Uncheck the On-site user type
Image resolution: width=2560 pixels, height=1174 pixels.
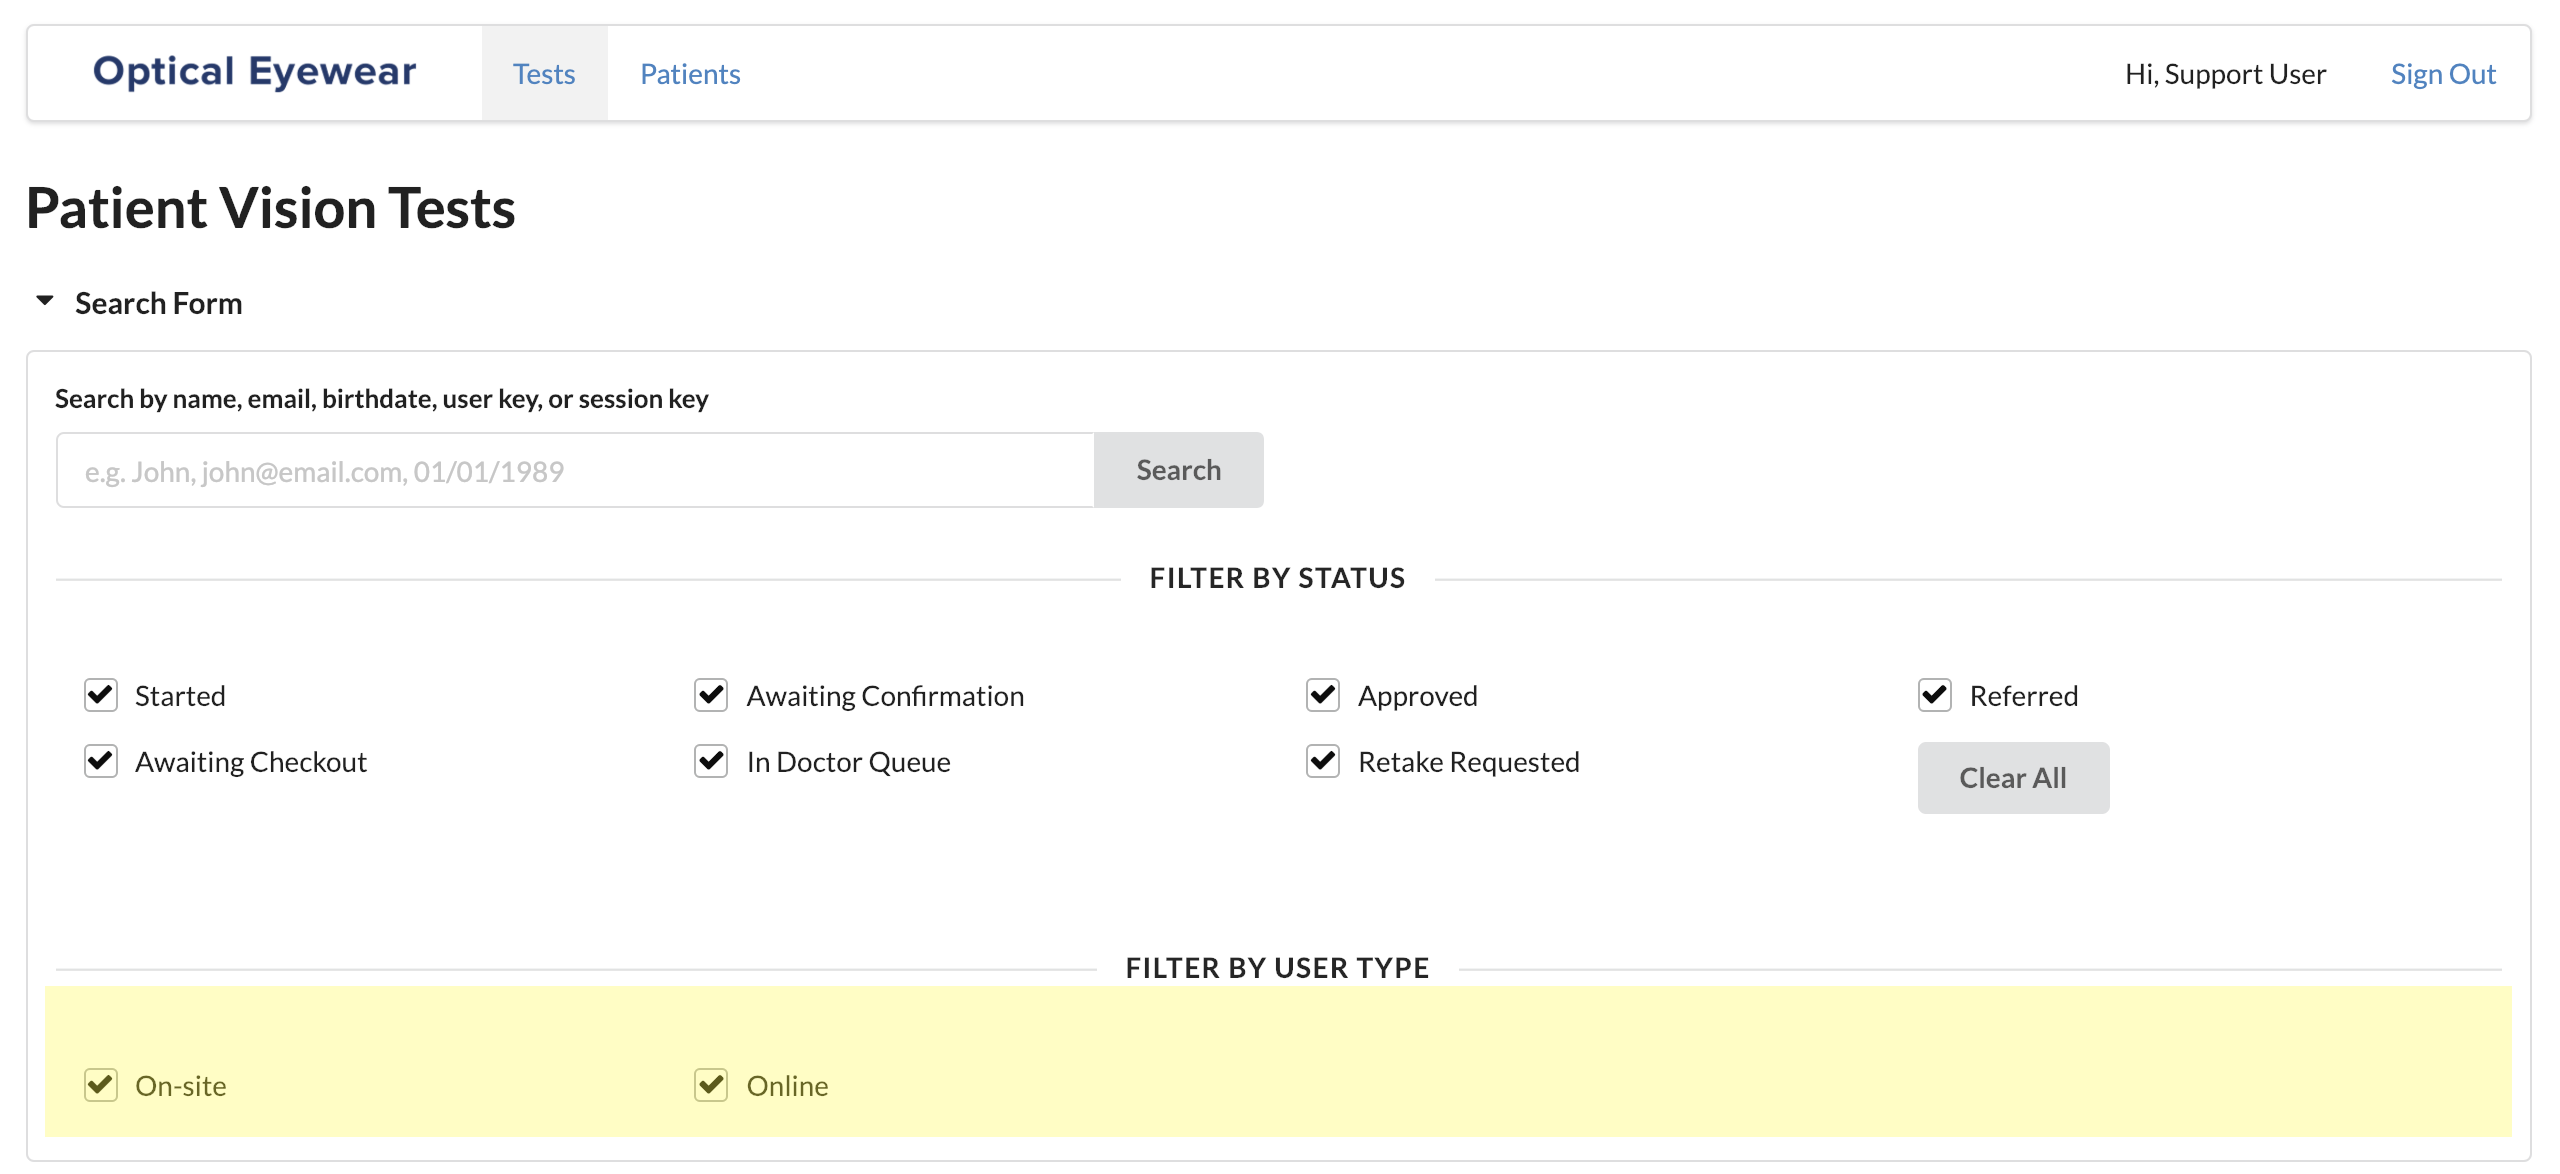(101, 1085)
